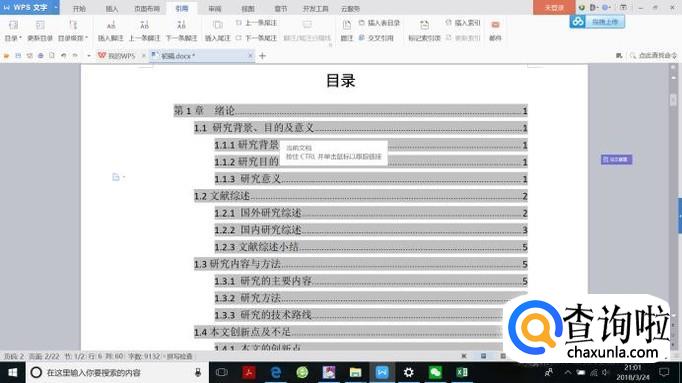Viewport: 682px width, 383px height.
Task: Click the 更新目录 (update TOC) icon
Action: pos(40,26)
